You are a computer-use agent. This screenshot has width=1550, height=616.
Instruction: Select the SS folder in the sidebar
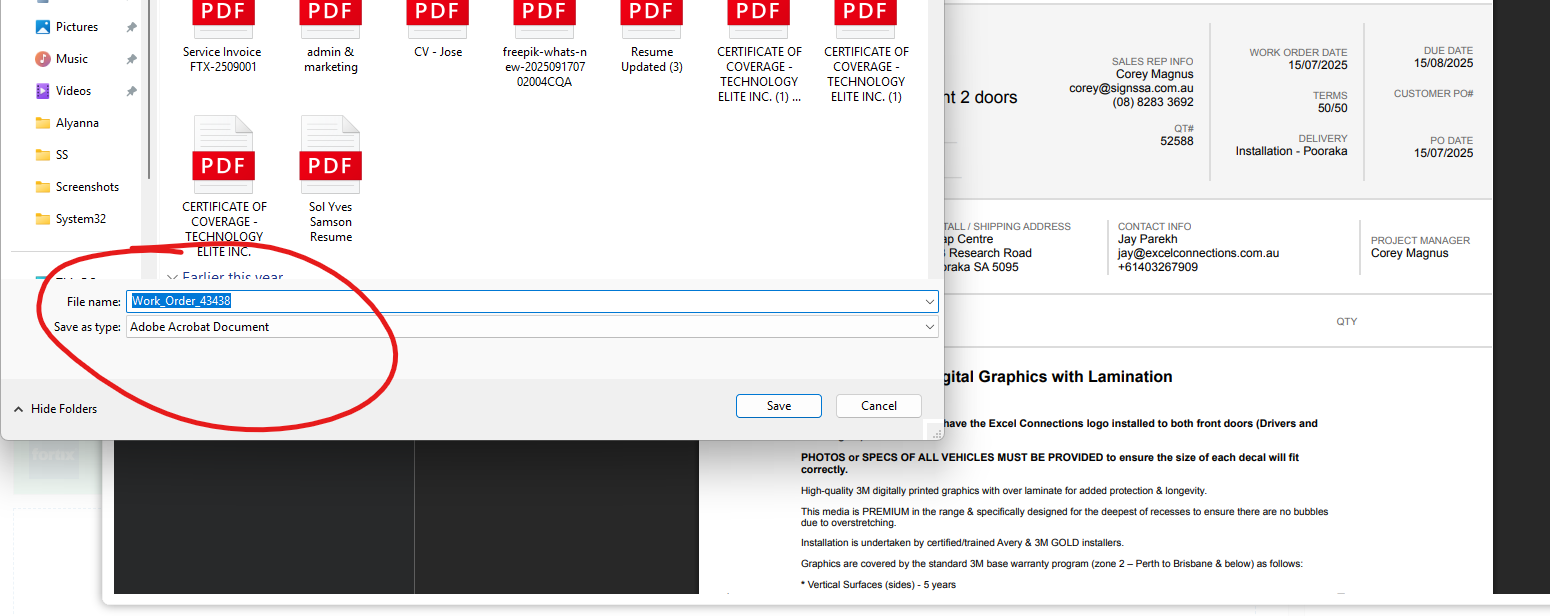pos(62,155)
